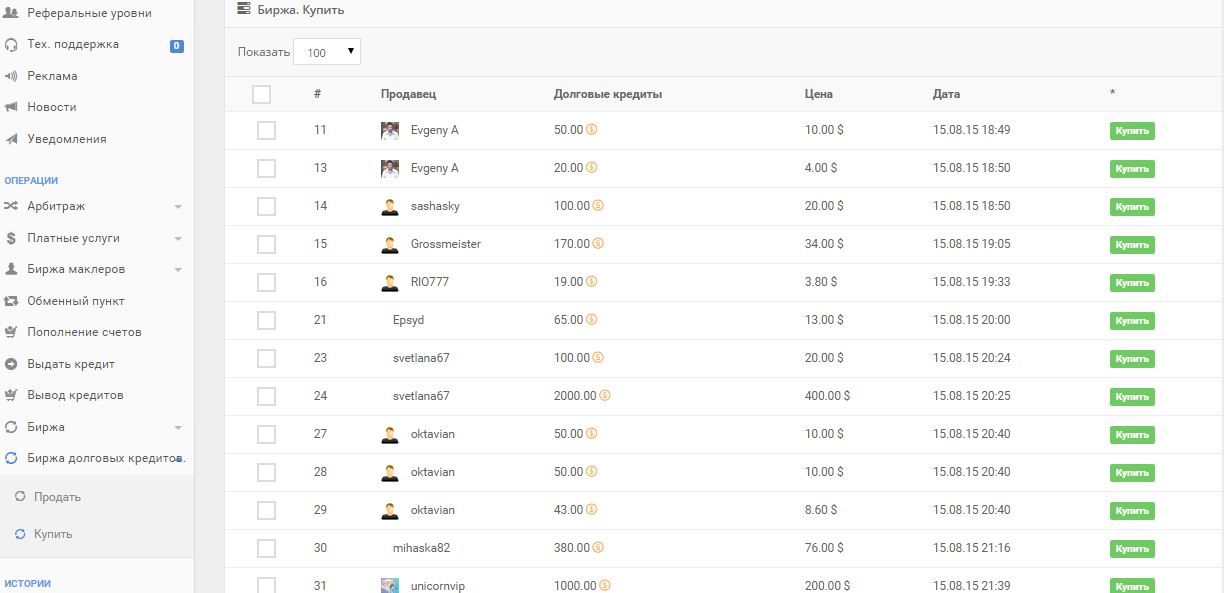The width and height of the screenshot is (1224, 593).
Task: Click the Выдать кредит arrow circle icon
Action: [x=11, y=364]
